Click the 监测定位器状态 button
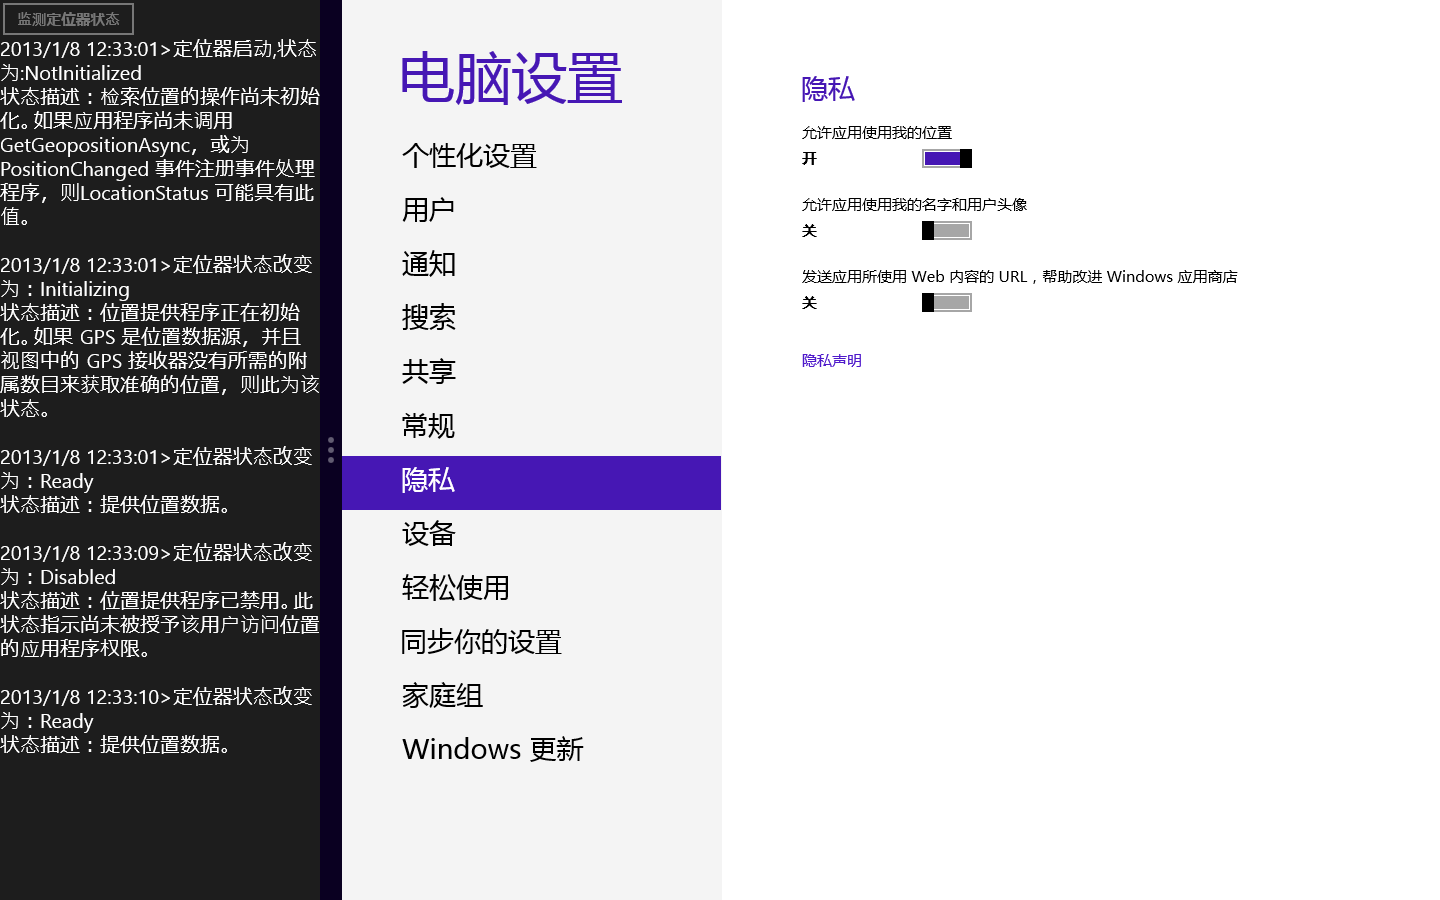This screenshot has width=1440, height=900. [x=68, y=19]
